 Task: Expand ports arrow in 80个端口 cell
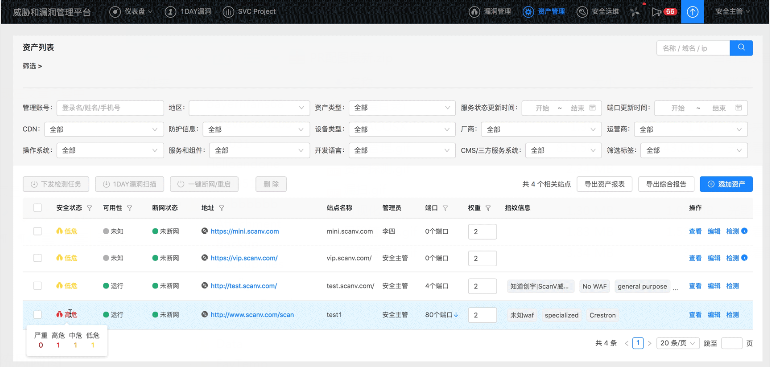[456, 315]
